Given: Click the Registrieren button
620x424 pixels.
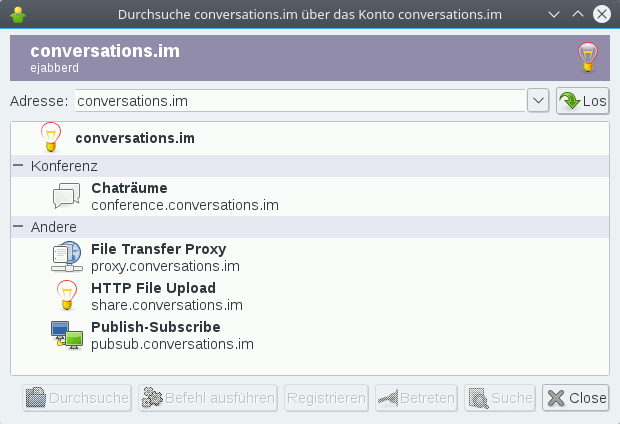Looking at the screenshot, I should [326, 398].
